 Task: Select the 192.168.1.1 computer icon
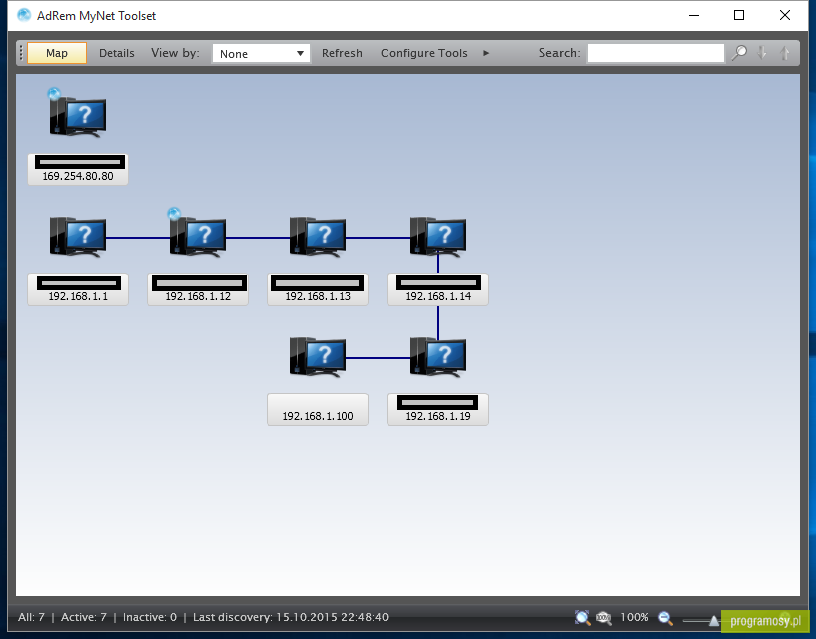pyautogui.click(x=78, y=237)
